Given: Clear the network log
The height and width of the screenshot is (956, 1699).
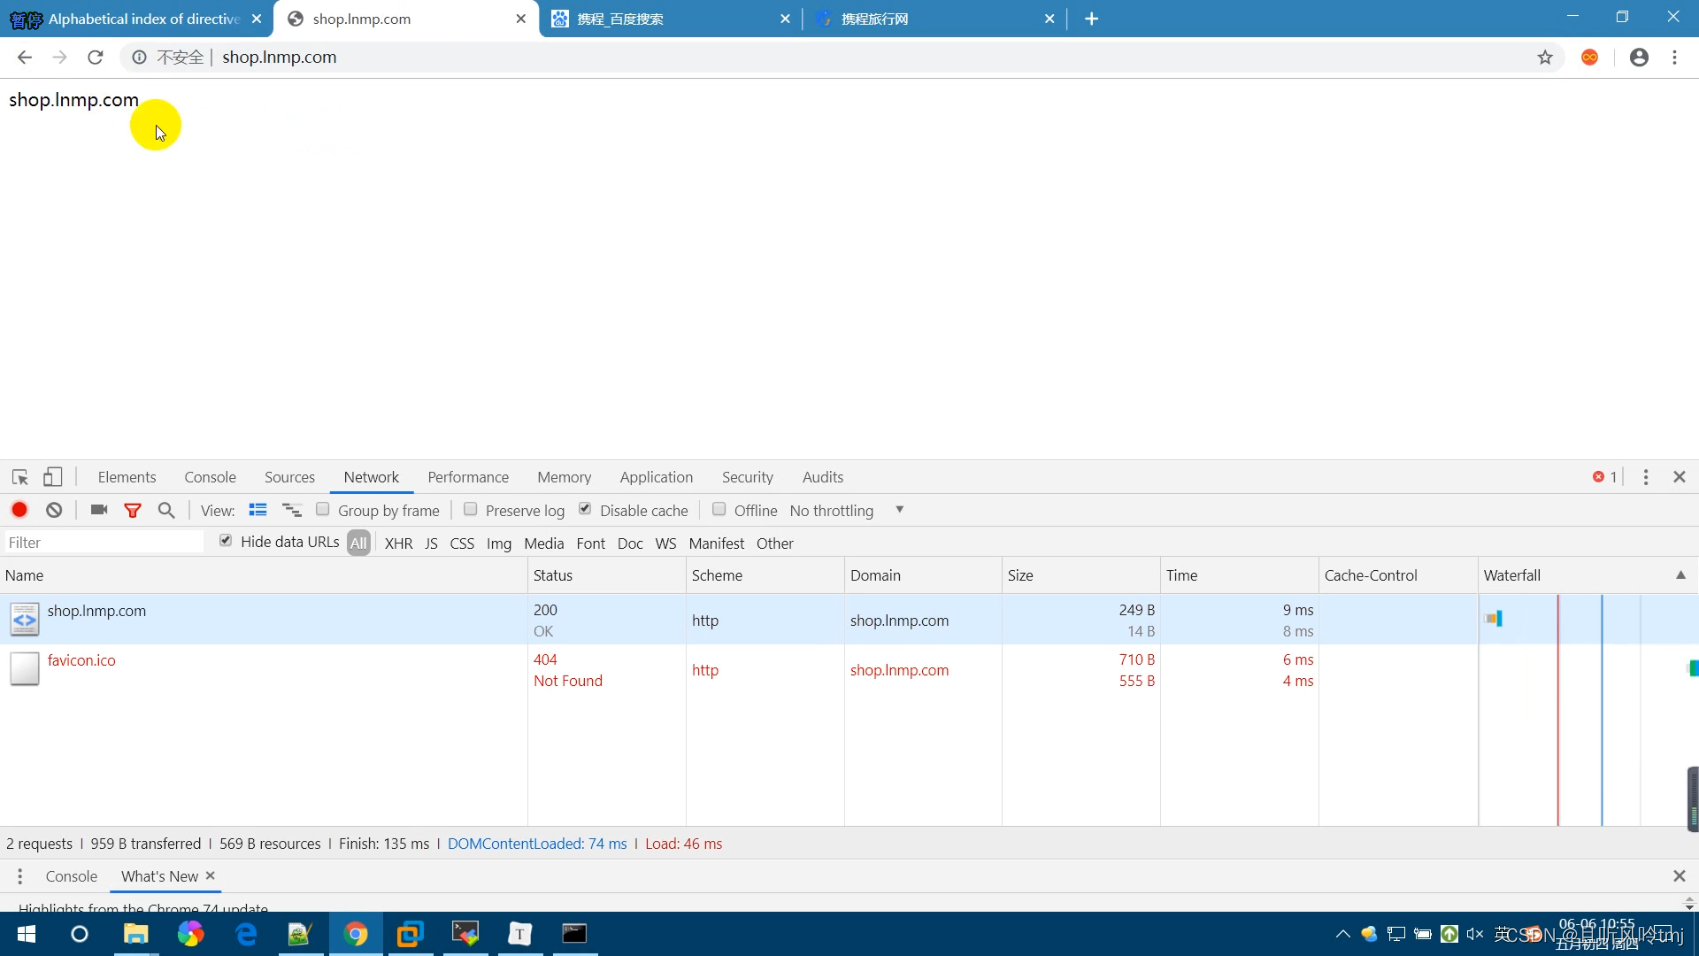Looking at the screenshot, I should click(54, 510).
